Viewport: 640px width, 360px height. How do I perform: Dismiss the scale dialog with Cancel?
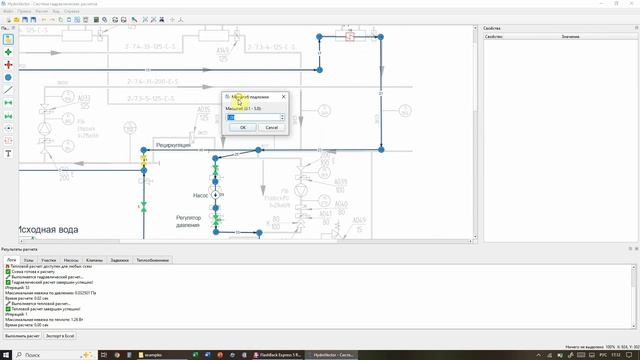click(x=271, y=128)
